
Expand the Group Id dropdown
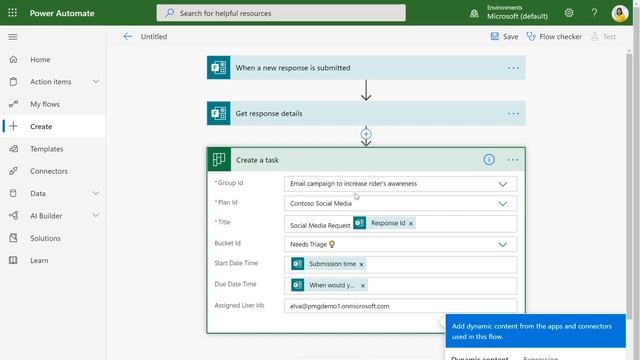coord(502,184)
